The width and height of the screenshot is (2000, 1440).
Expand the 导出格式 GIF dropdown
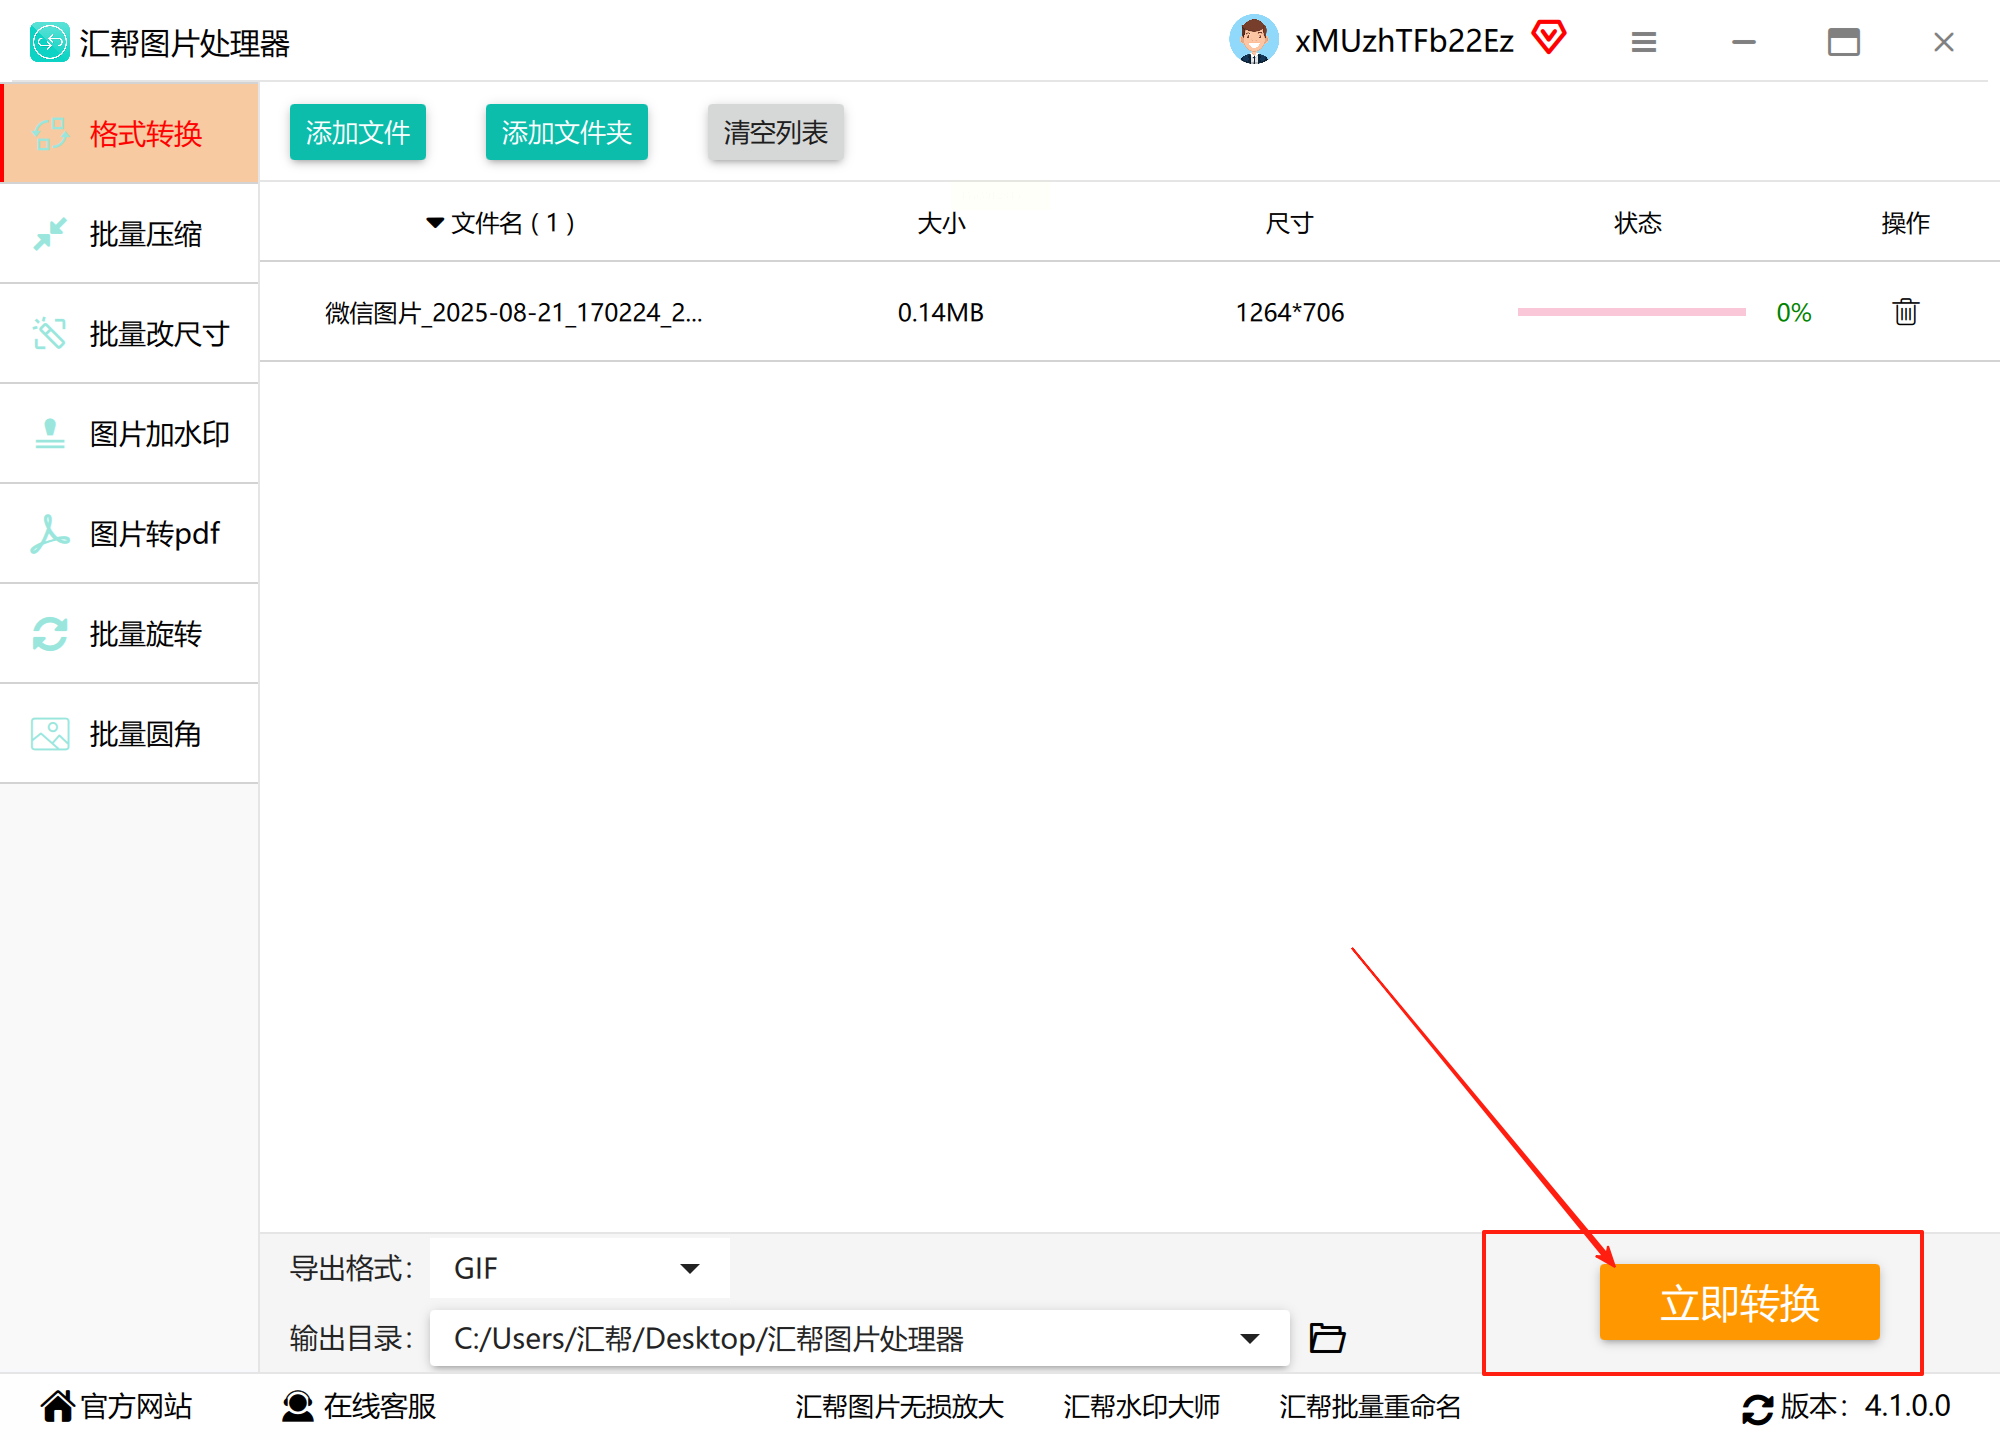click(x=689, y=1268)
